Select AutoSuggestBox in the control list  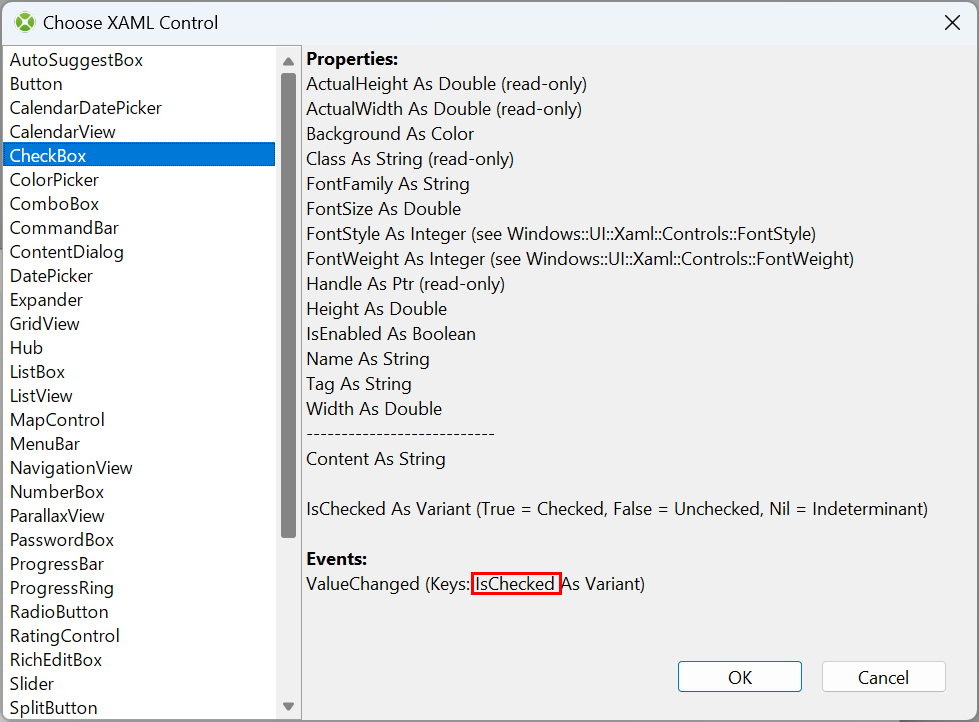139,60
